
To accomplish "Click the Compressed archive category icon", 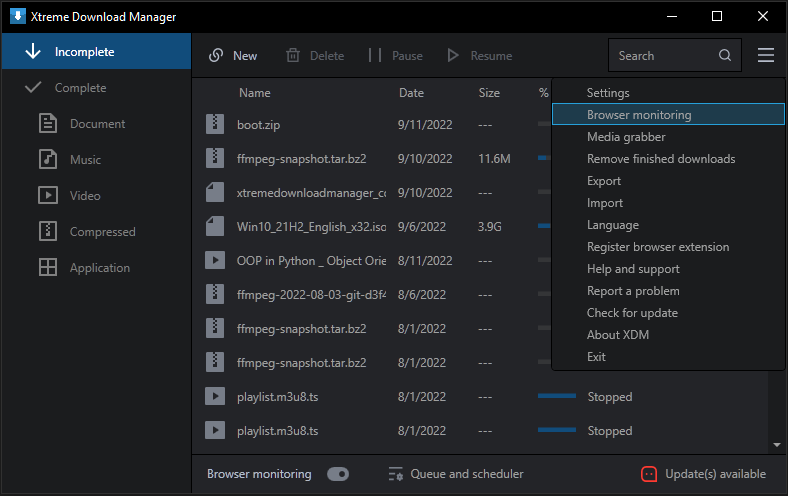I will pyautogui.click(x=48, y=231).
